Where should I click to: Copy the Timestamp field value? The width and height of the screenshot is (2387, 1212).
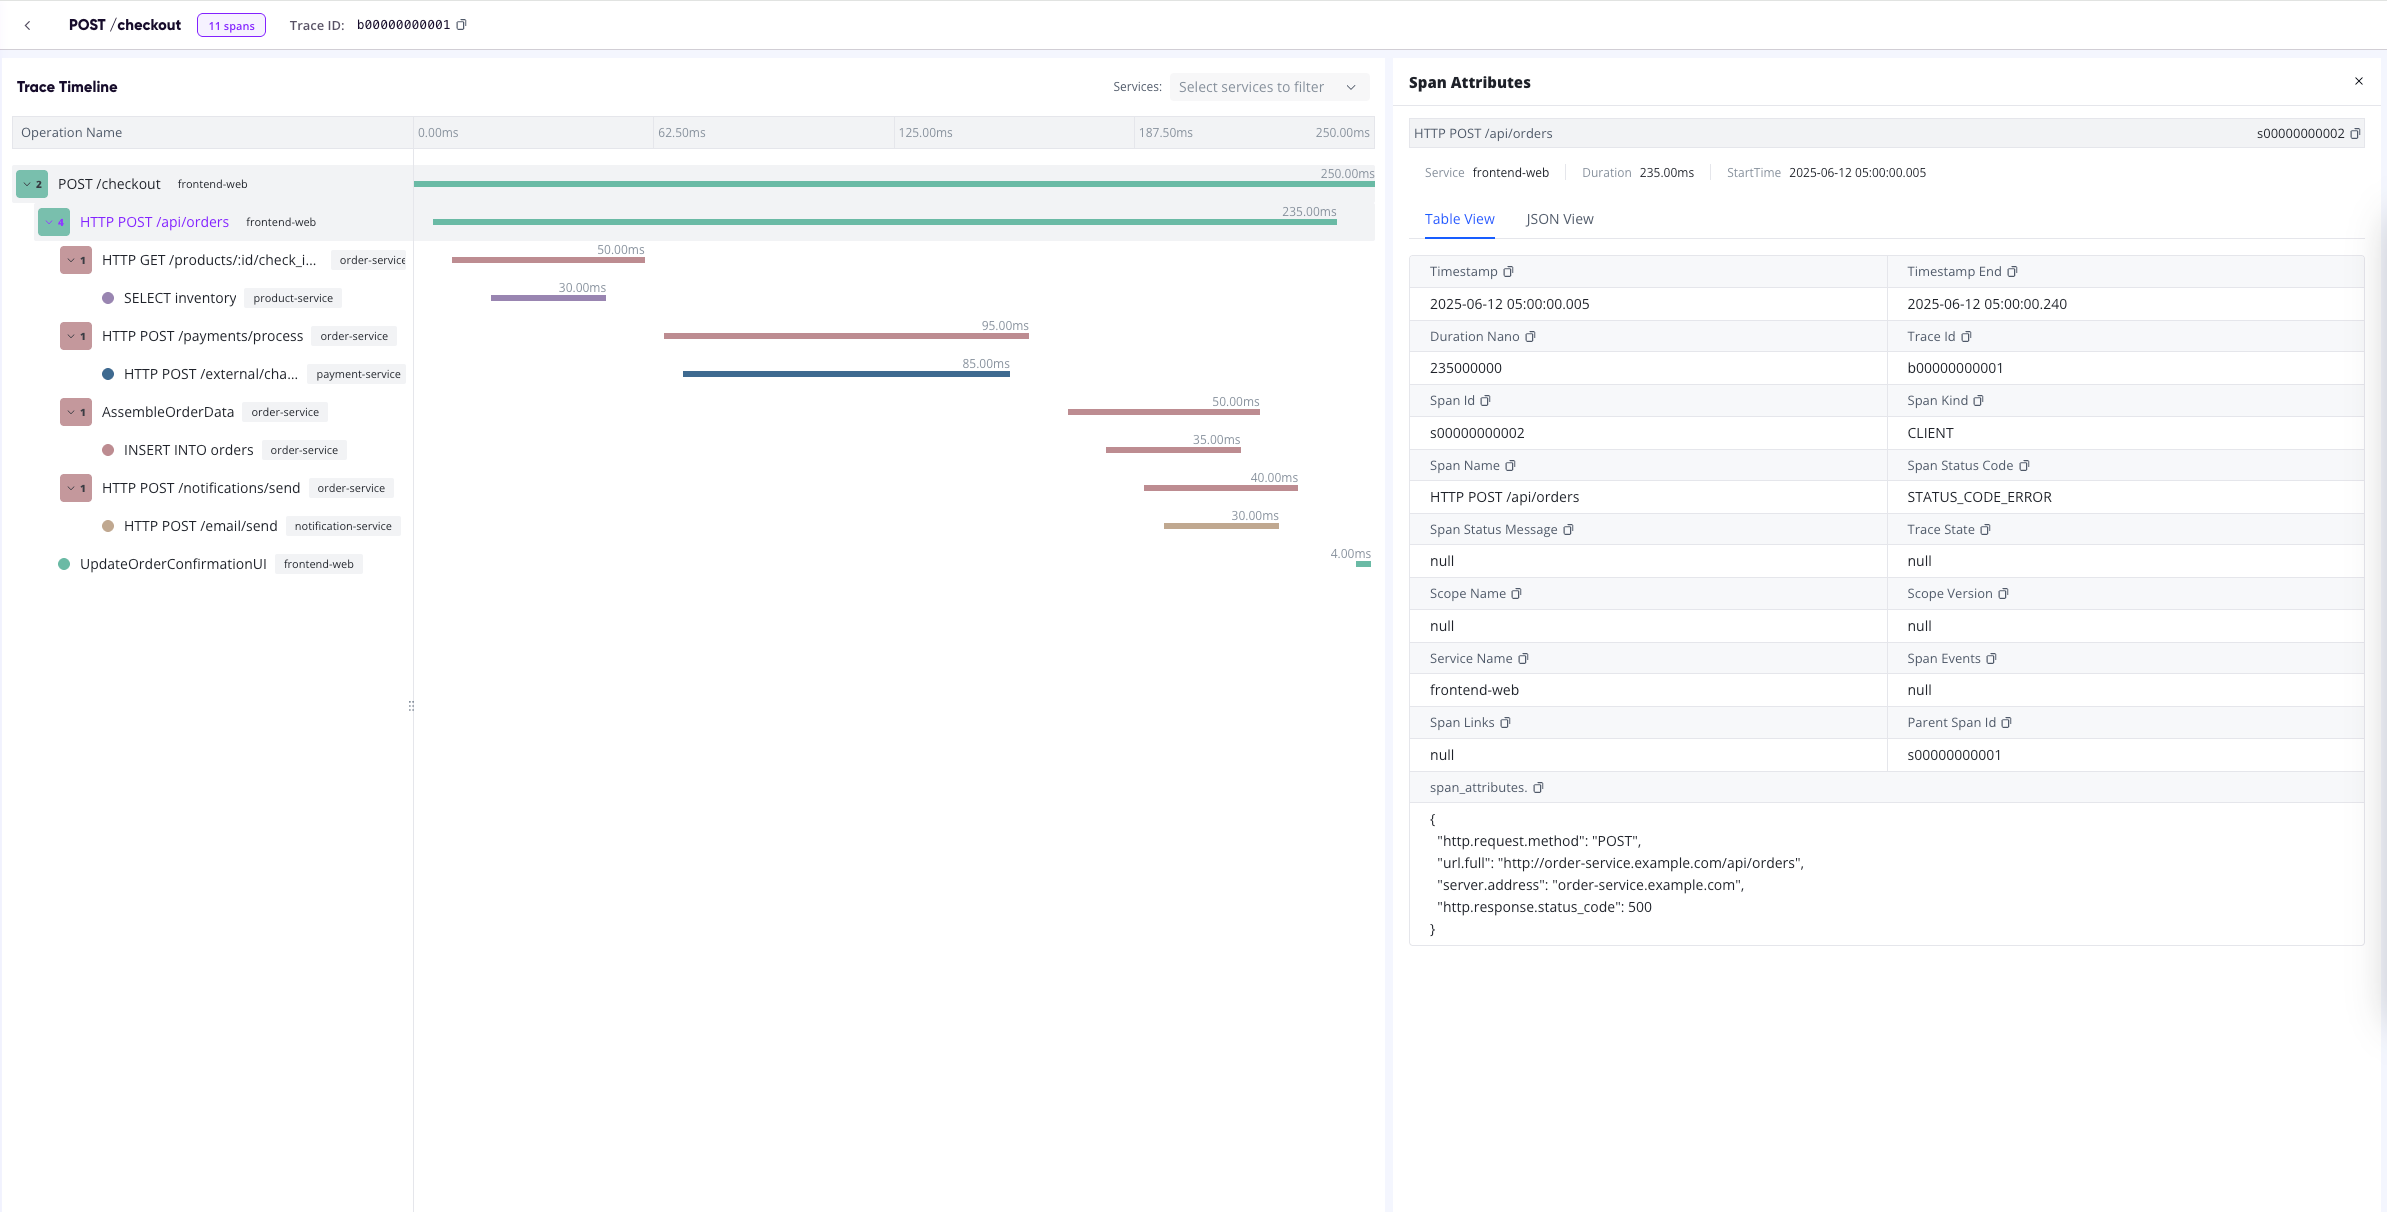[x=1508, y=272]
